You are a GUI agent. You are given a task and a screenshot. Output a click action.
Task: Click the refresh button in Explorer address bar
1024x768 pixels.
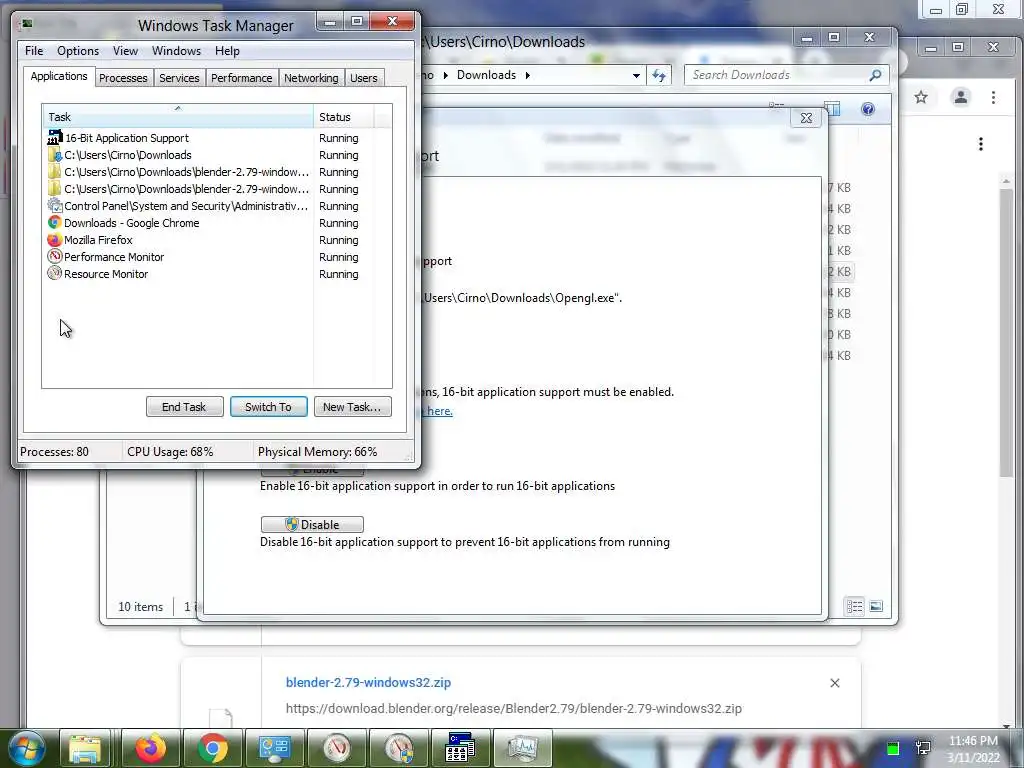click(659, 75)
